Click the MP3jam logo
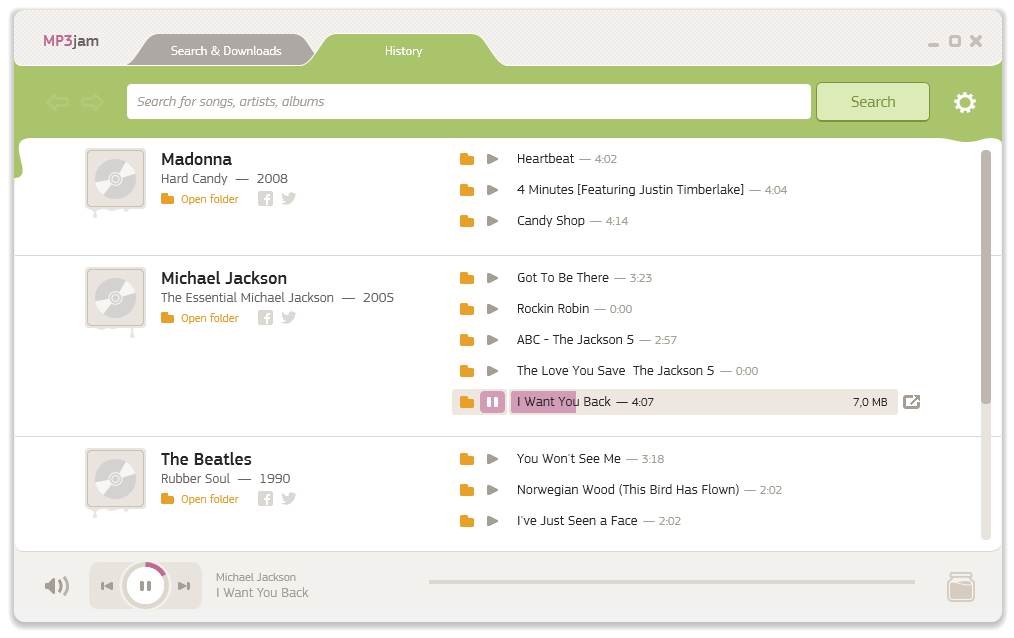Viewport: 1014px width, 638px height. click(71, 41)
